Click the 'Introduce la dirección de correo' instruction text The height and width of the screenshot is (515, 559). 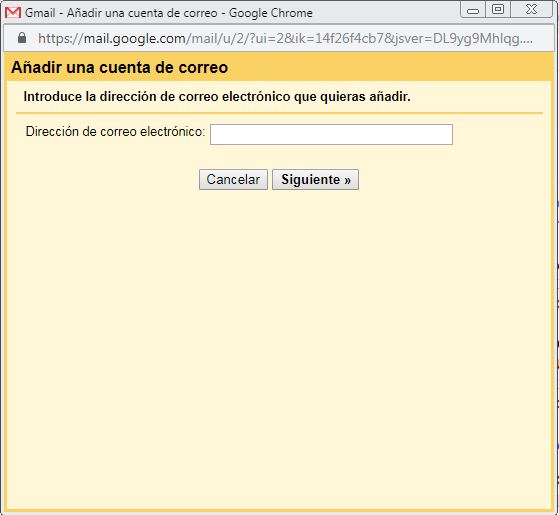click(x=217, y=97)
